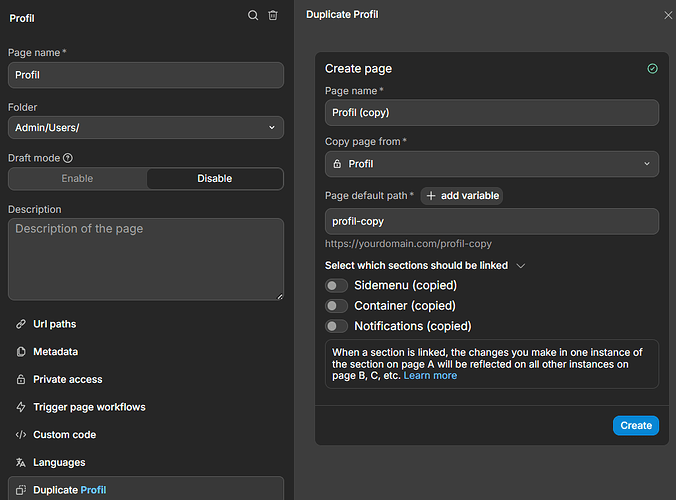676x500 pixels.
Task: Toggle Notifications section linking on
Action: pyautogui.click(x=336, y=326)
